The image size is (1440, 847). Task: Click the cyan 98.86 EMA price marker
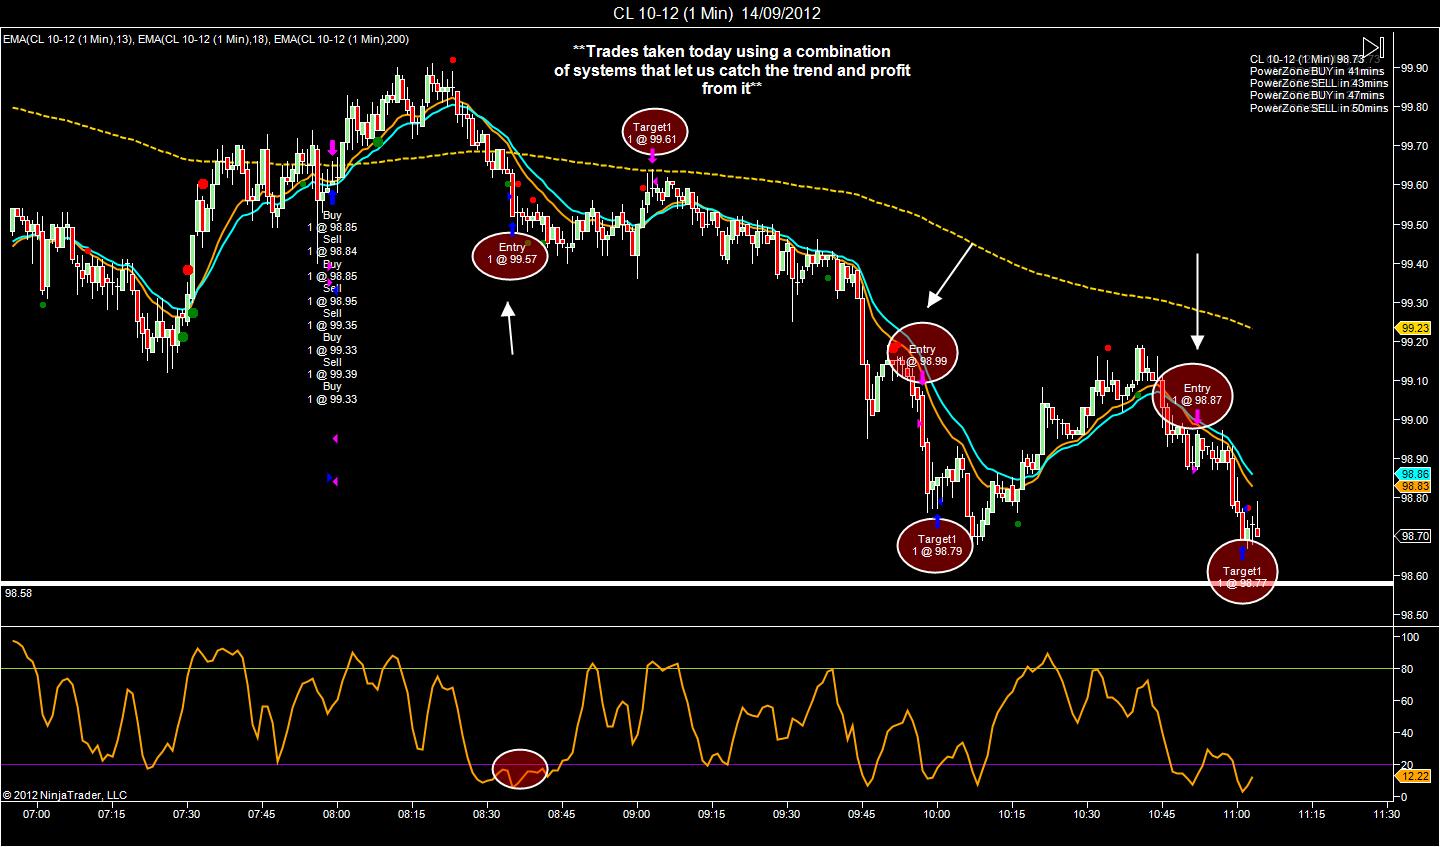pyautogui.click(x=1414, y=474)
